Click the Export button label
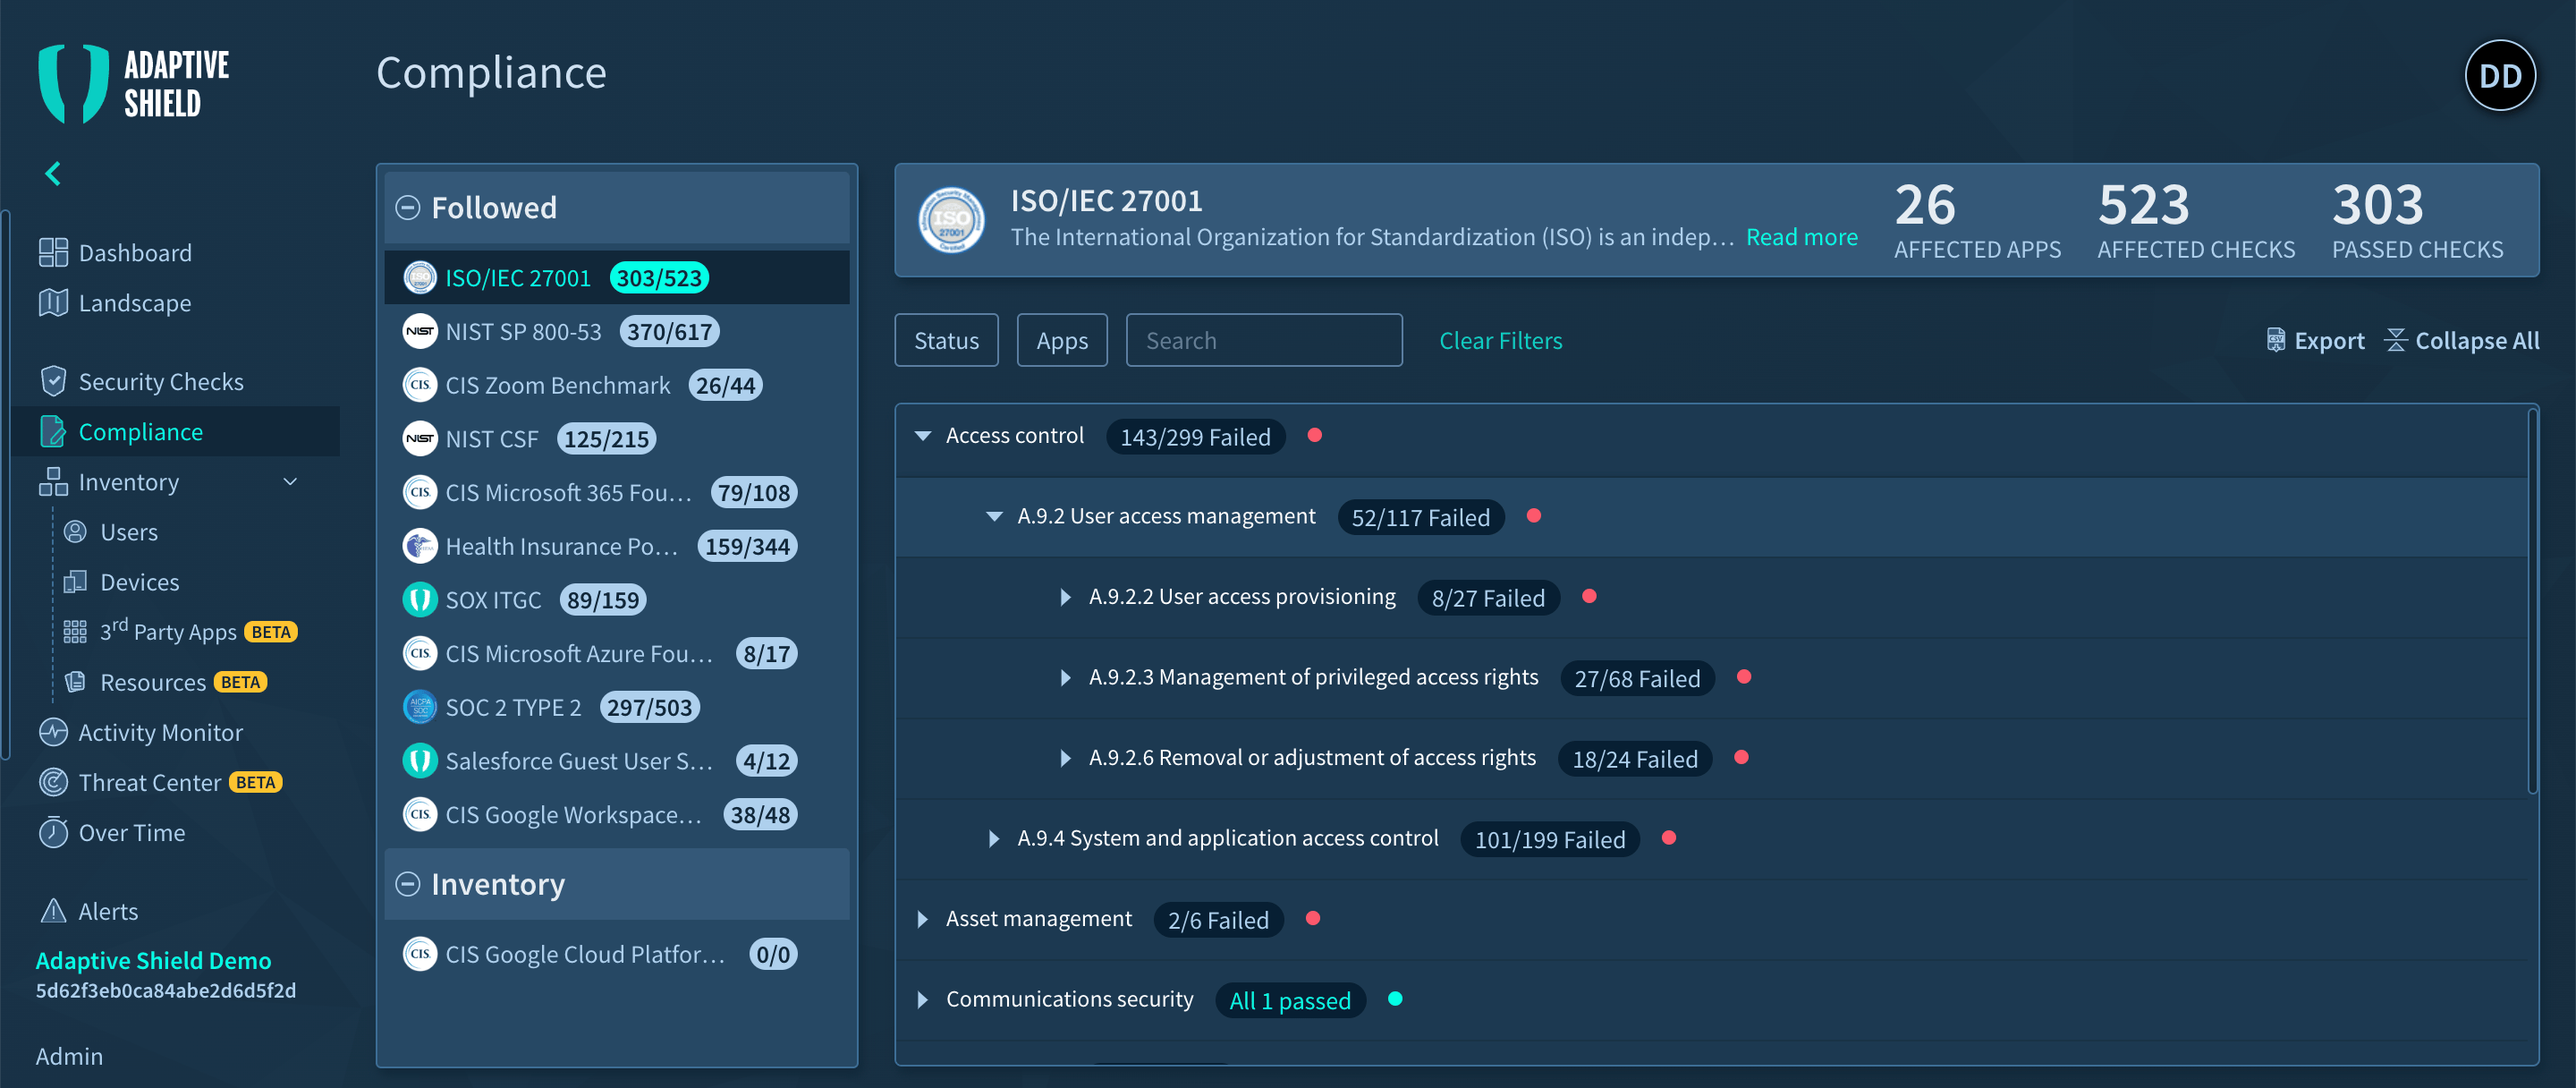The image size is (2576, 1088). [x=2329, y=341]
